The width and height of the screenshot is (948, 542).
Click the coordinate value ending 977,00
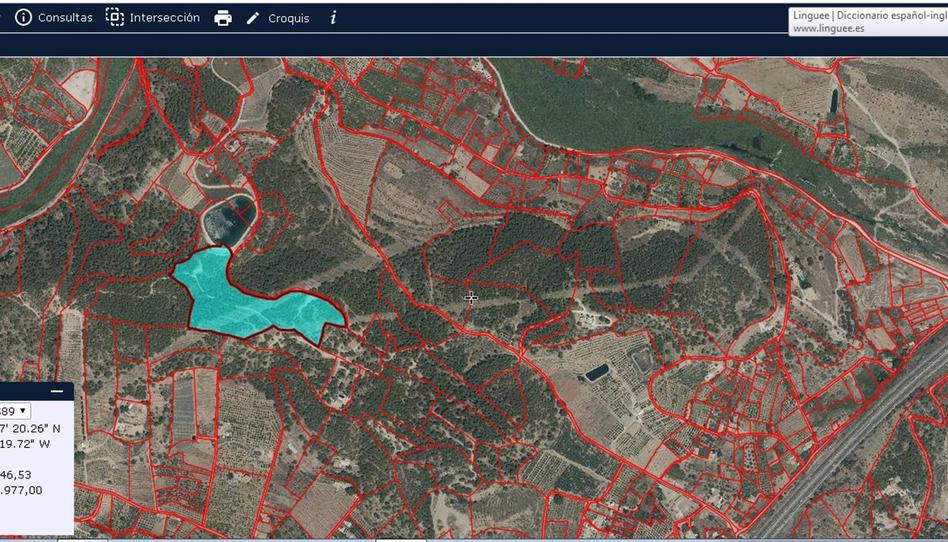[22, 490]
